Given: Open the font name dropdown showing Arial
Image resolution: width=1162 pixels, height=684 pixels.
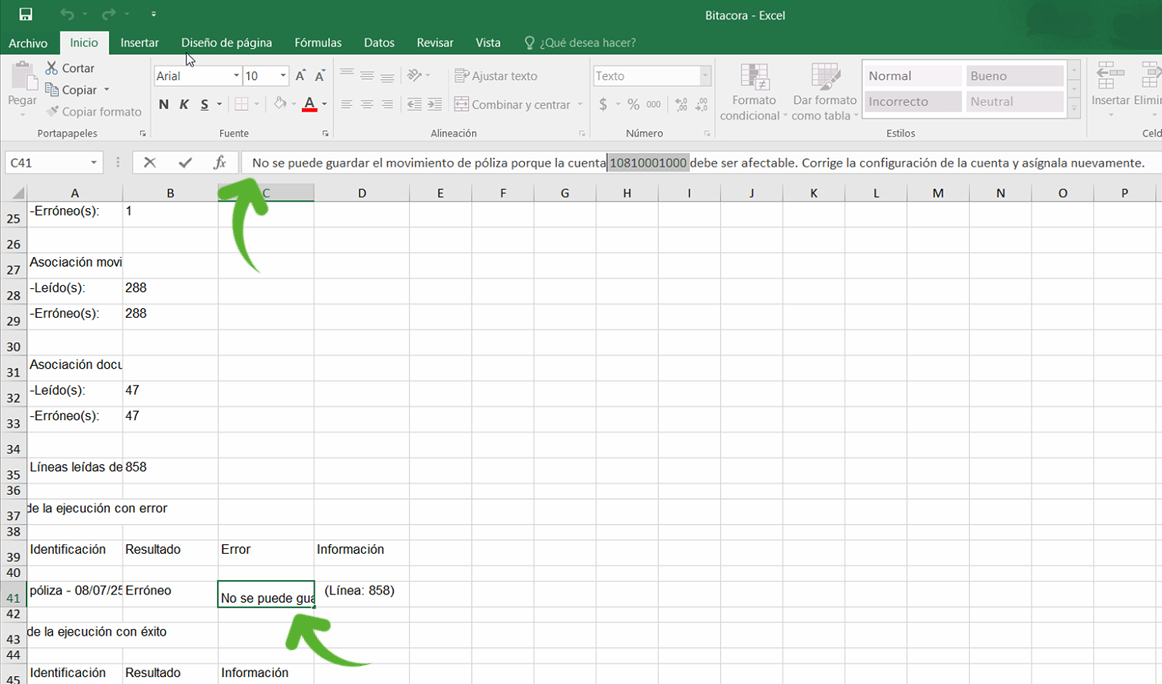Looking at the screenshot, I should (x=236, y=76).
